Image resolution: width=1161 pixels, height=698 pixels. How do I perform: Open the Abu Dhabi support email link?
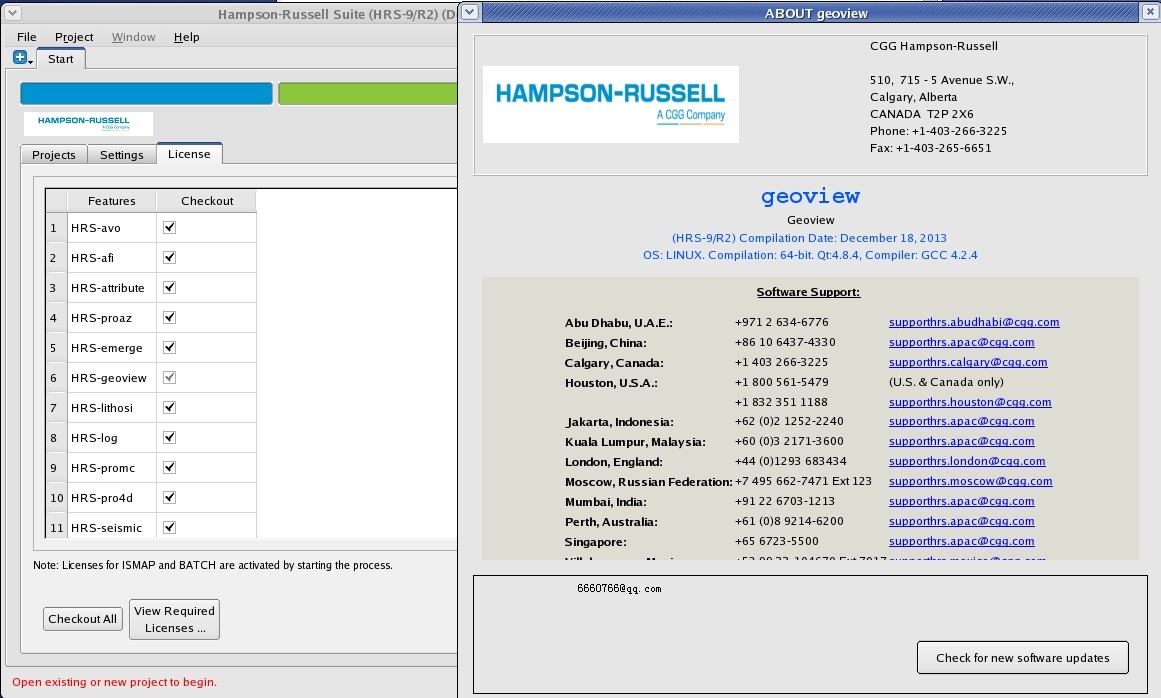pos(974,322)
